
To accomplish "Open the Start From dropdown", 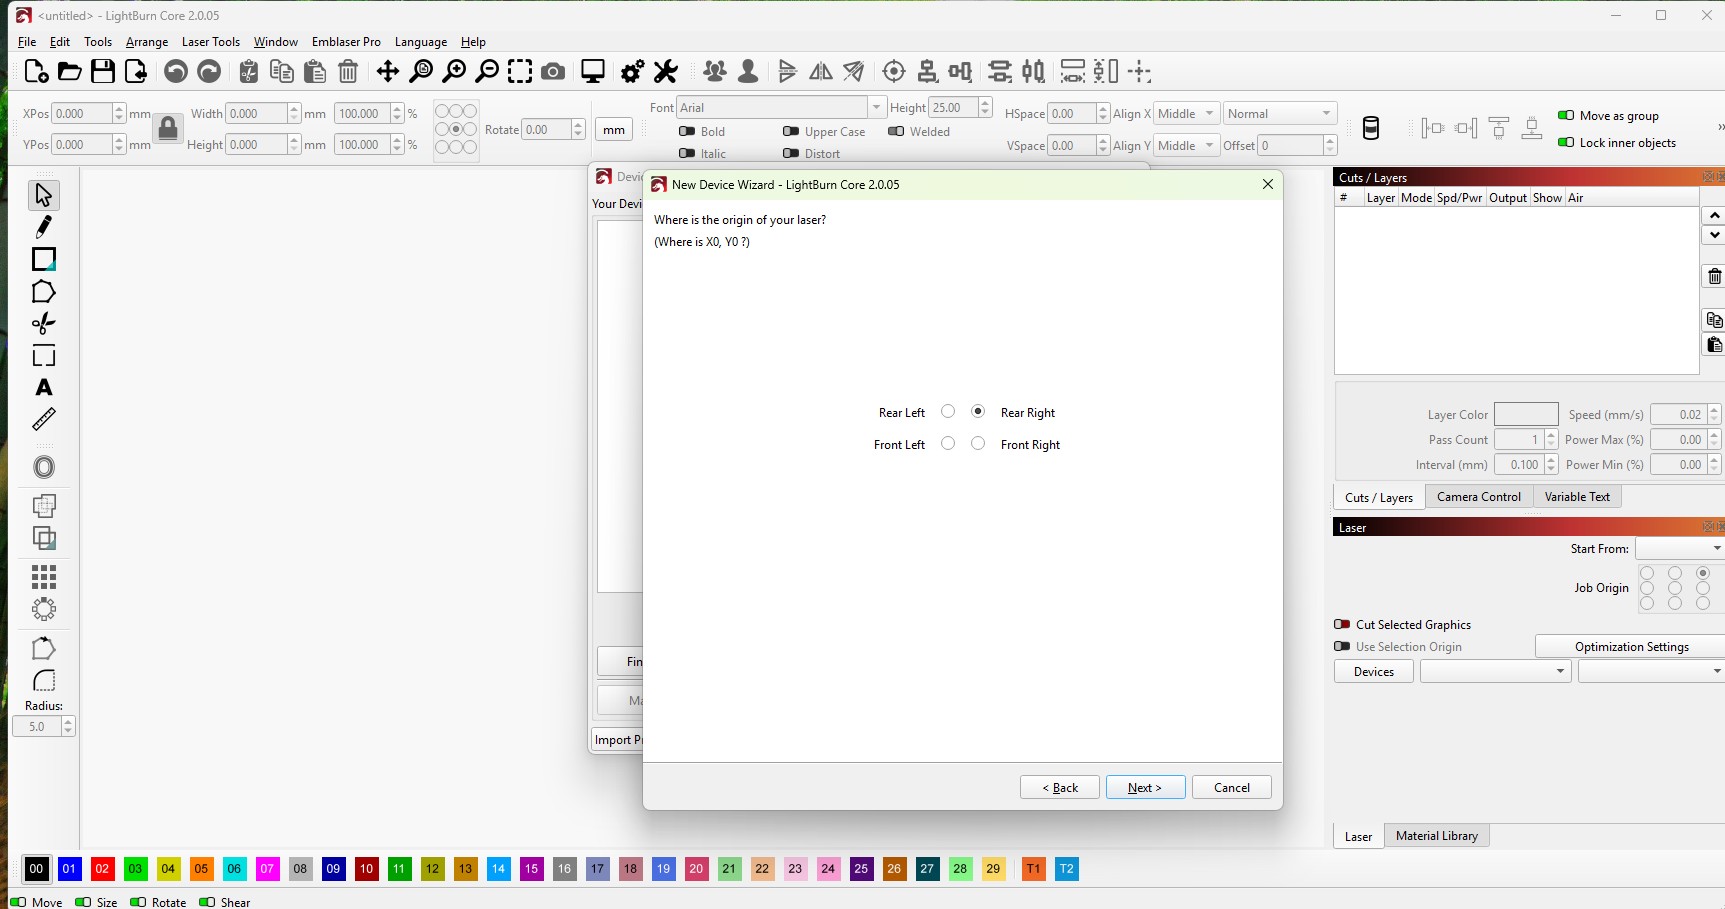I will [x=1680, y=548].
